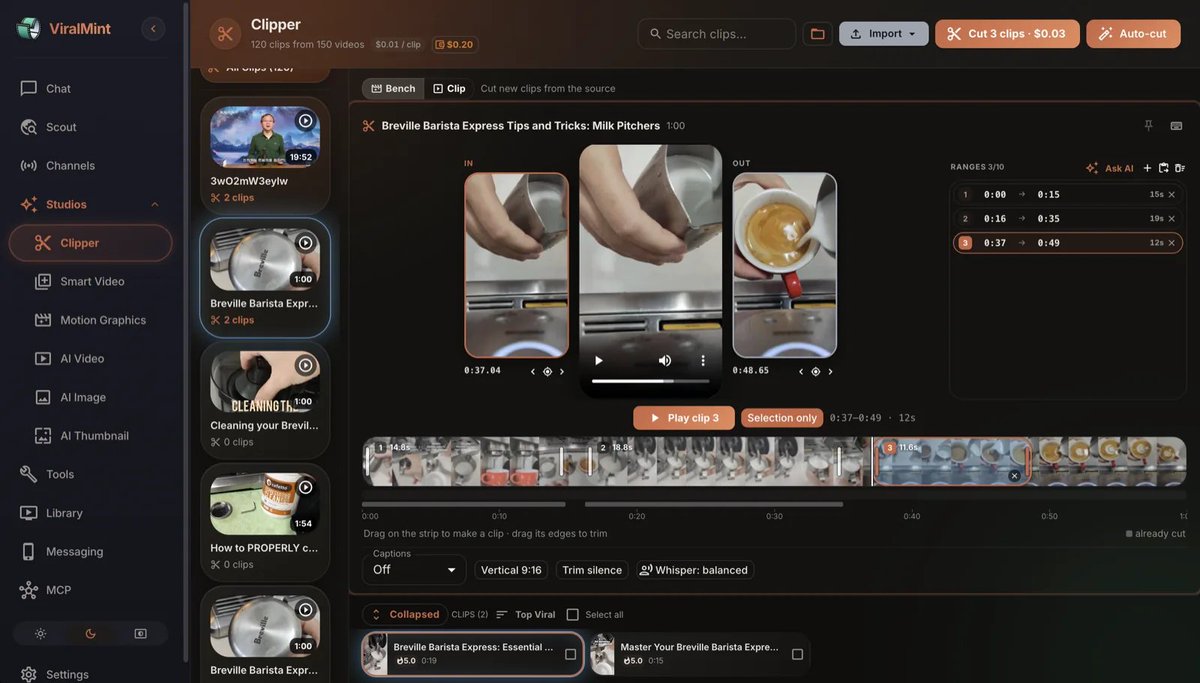The image size is (1200, 683).
Task: Open the Smart Video studio
Action: [92, 281]
